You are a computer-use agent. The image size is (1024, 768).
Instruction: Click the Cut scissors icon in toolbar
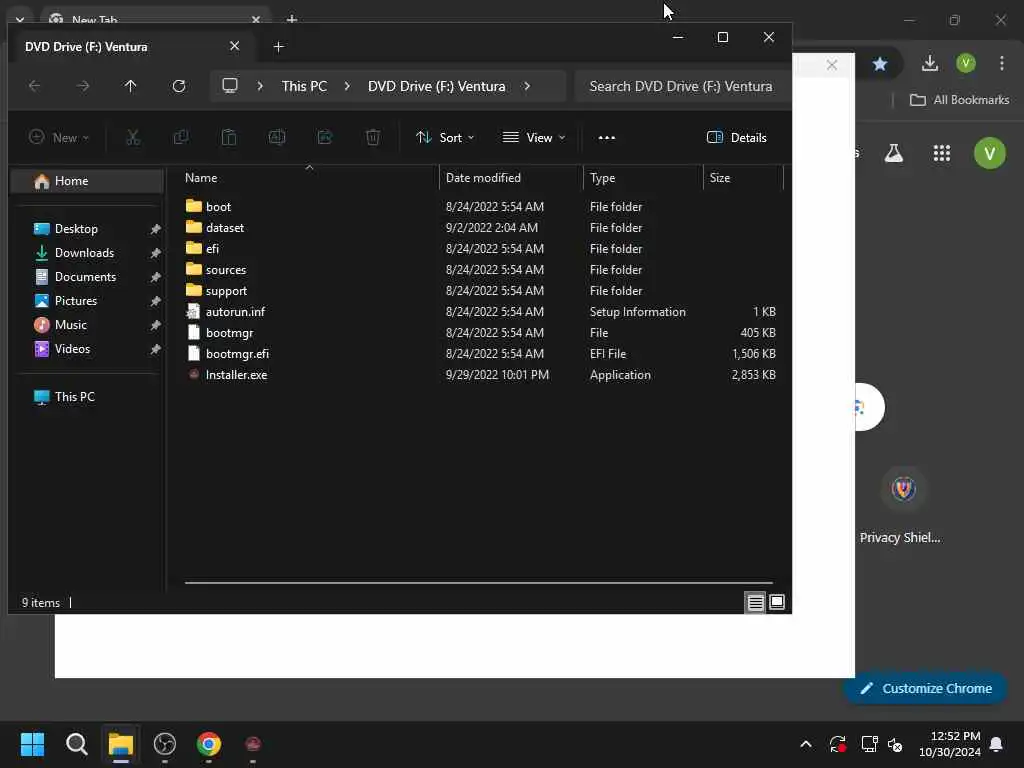[x=133, y=137]
